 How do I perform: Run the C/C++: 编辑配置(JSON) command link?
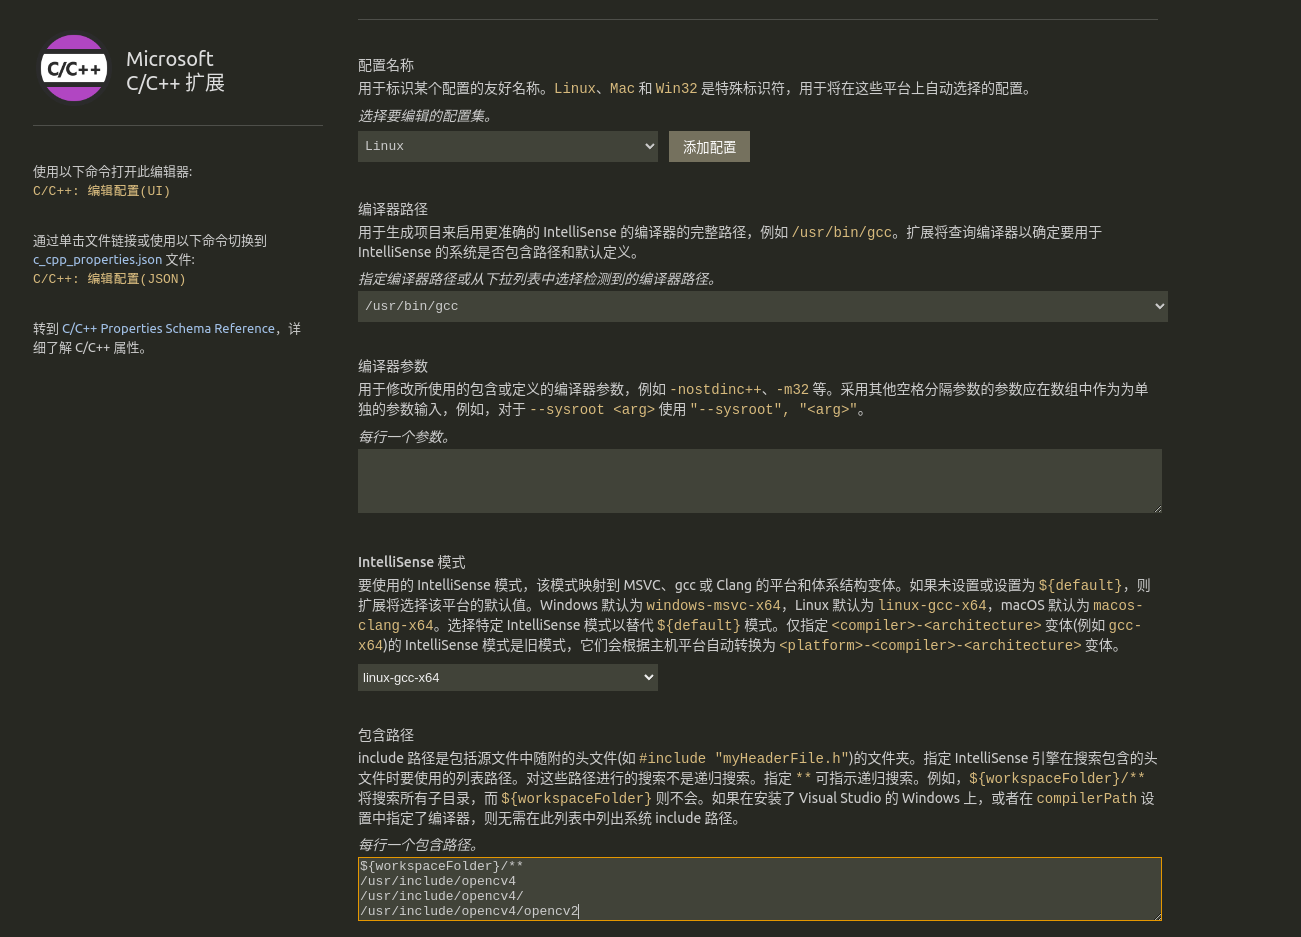click(109, 279)
